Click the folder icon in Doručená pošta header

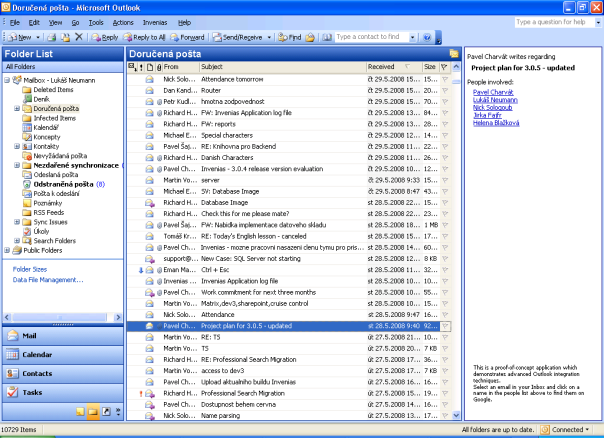point(454,54)
